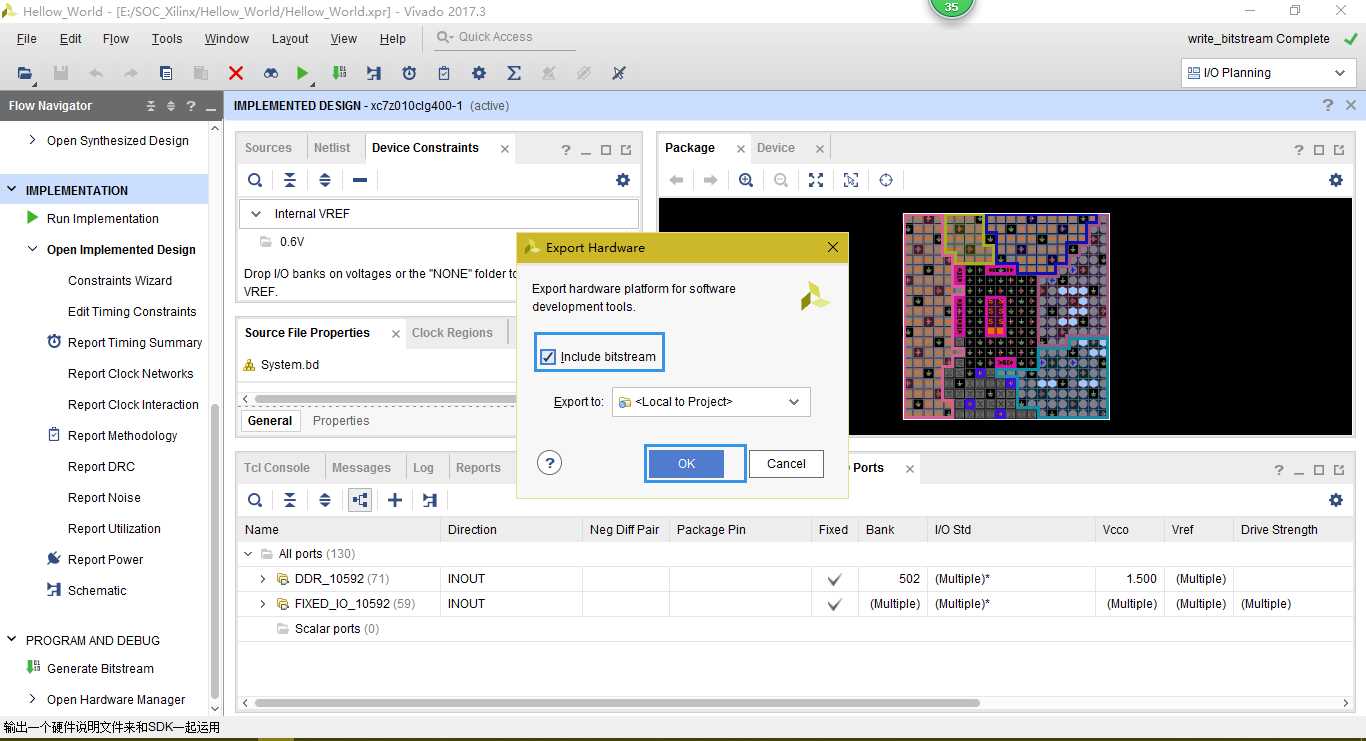Click Export Hardware dialog help icon

(x=549, y=463)
